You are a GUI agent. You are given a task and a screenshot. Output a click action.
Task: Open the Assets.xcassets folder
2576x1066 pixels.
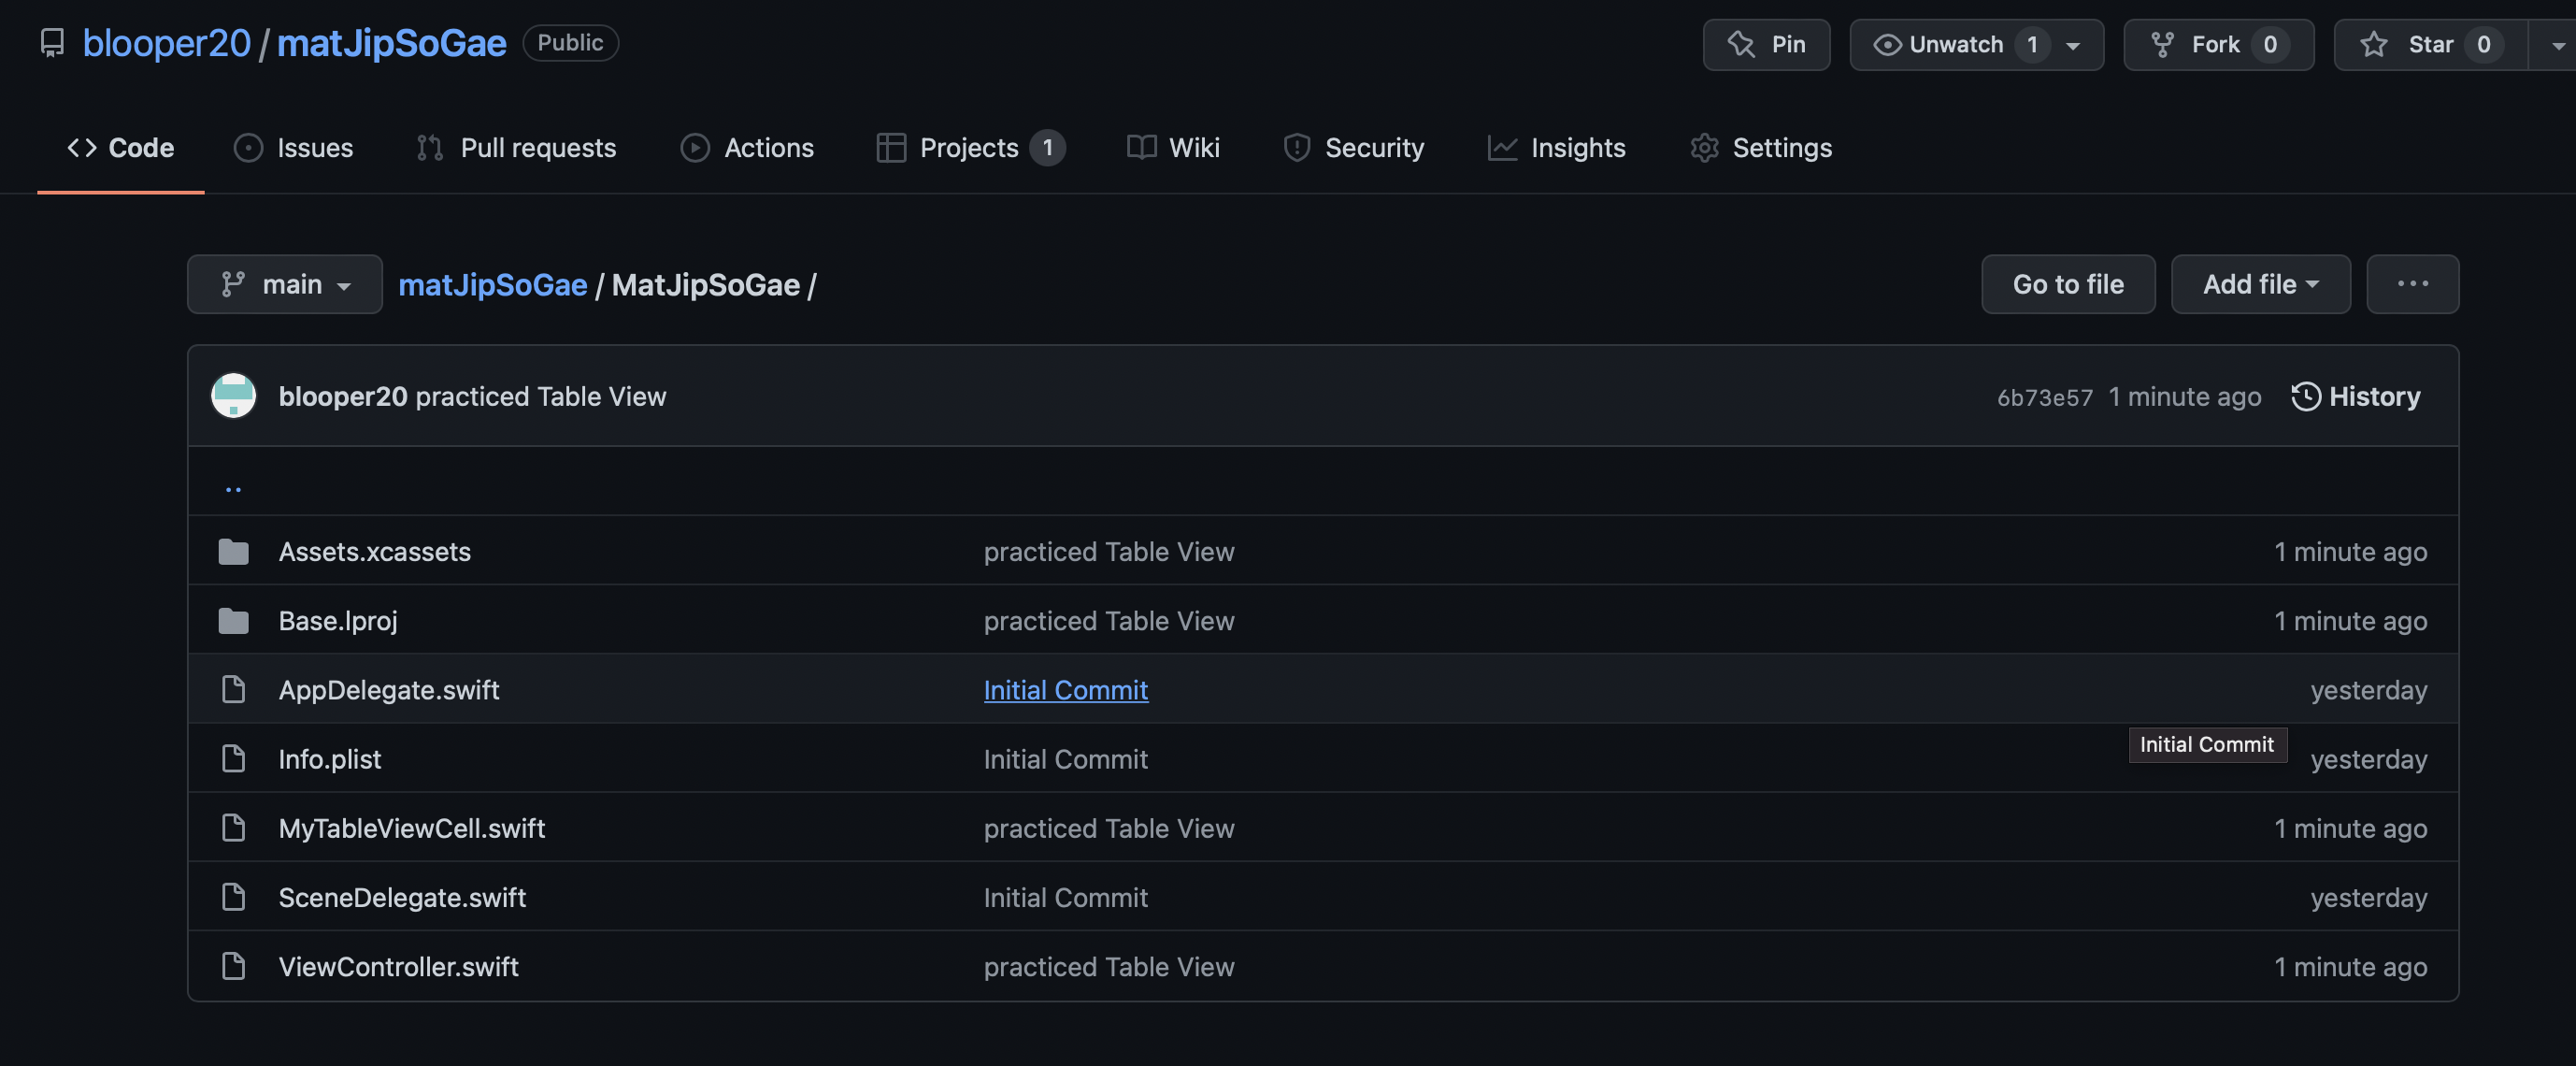click(374, 552)
